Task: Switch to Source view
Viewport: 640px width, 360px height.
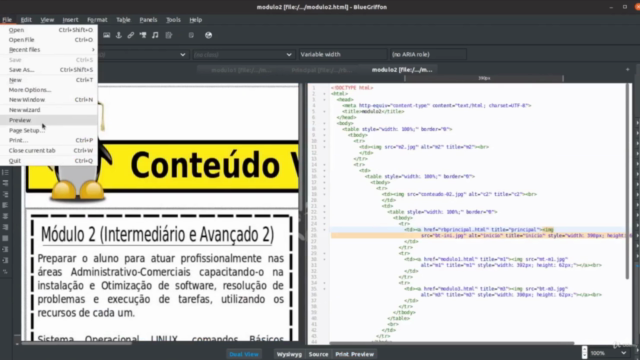Action: [318, 354]
